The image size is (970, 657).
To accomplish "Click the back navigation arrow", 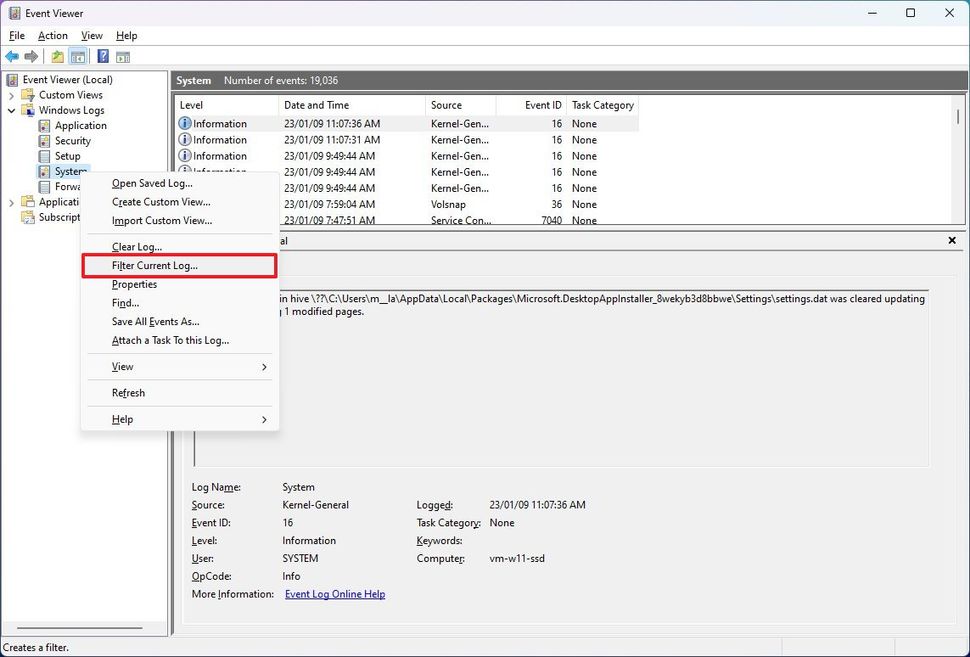I will pos(12,56).
